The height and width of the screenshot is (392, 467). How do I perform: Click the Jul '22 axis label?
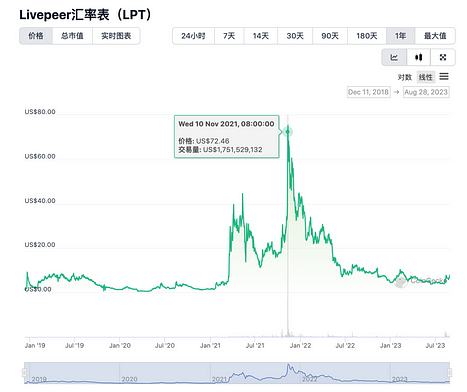pyautogui.click(x=345, y=346)
